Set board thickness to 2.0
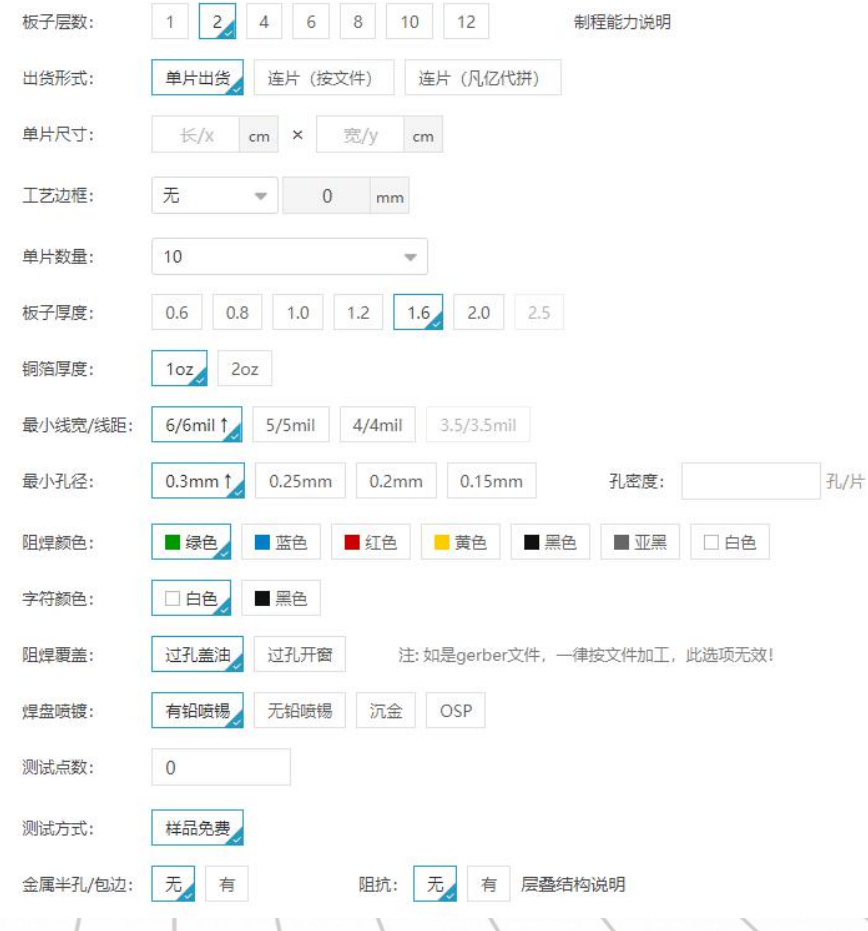Viewport: 868px width, 931px height. (x=479, y=312)
